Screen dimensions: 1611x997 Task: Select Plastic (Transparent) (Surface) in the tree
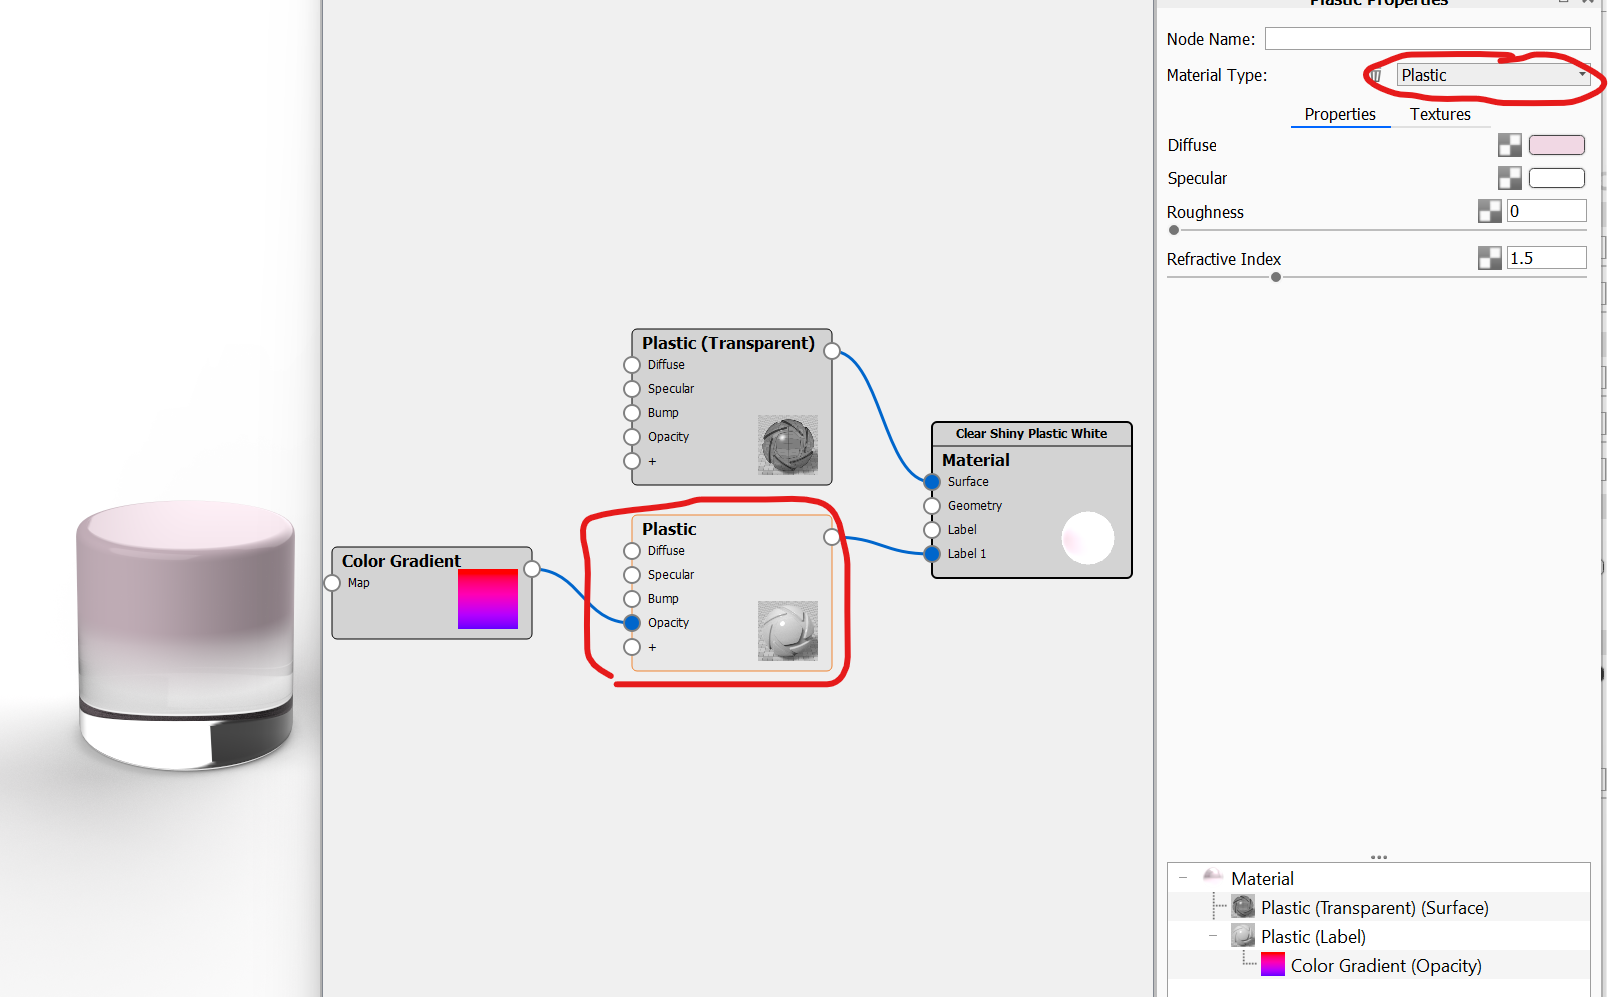click(1374, 907)
